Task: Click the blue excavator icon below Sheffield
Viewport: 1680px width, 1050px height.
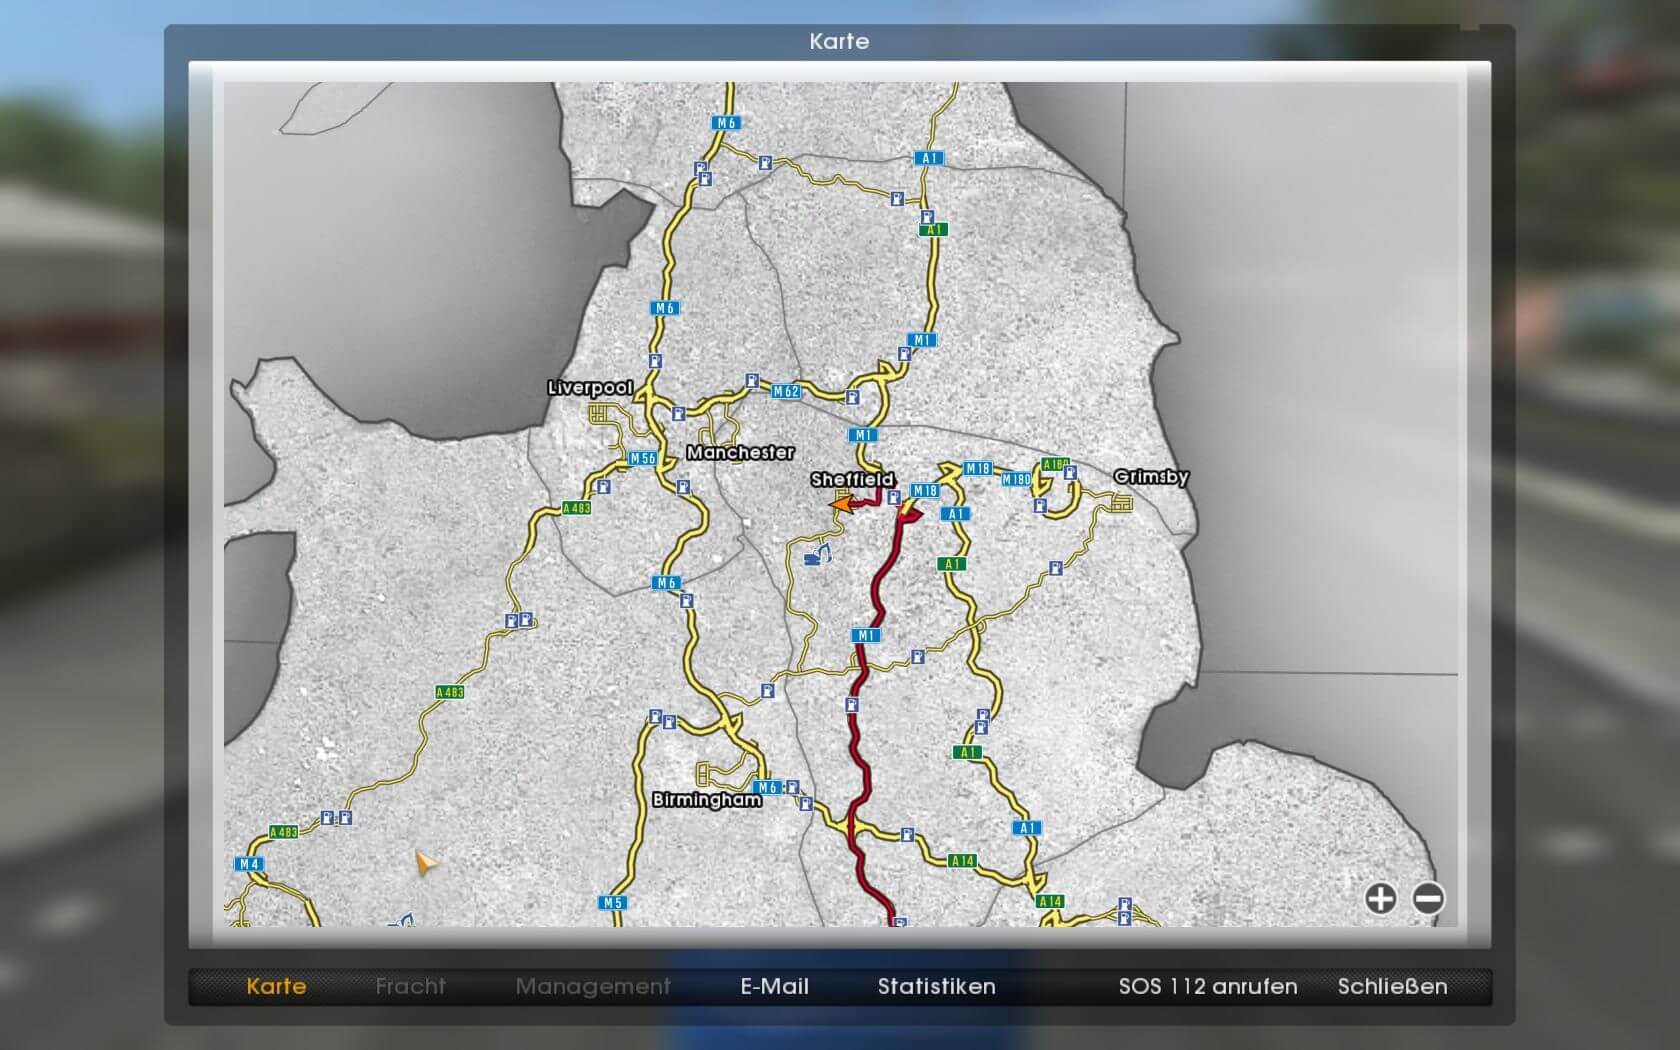Action: [x=818, y=553]
